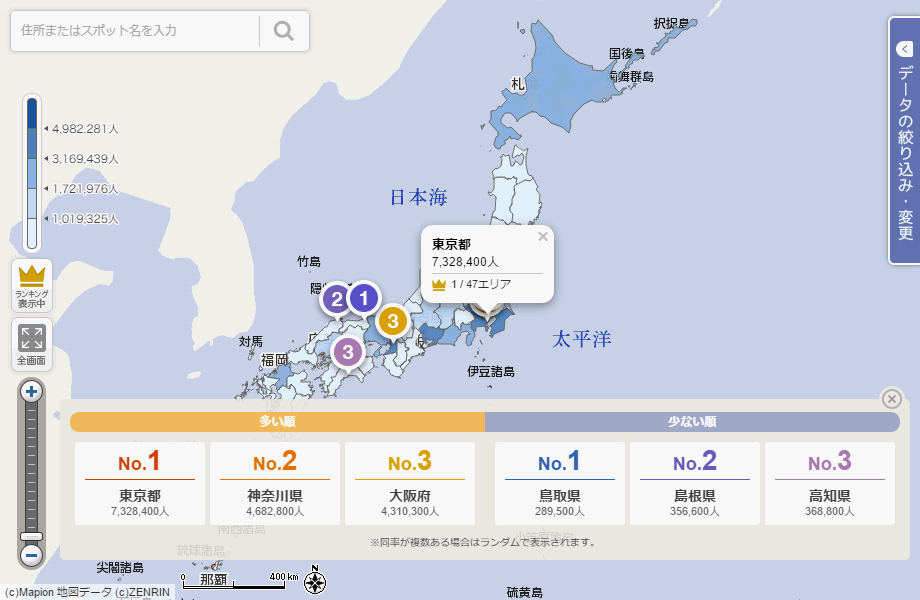Click the address or spot search field
Screen dimensions: 920x600
(x=135, y=31)
